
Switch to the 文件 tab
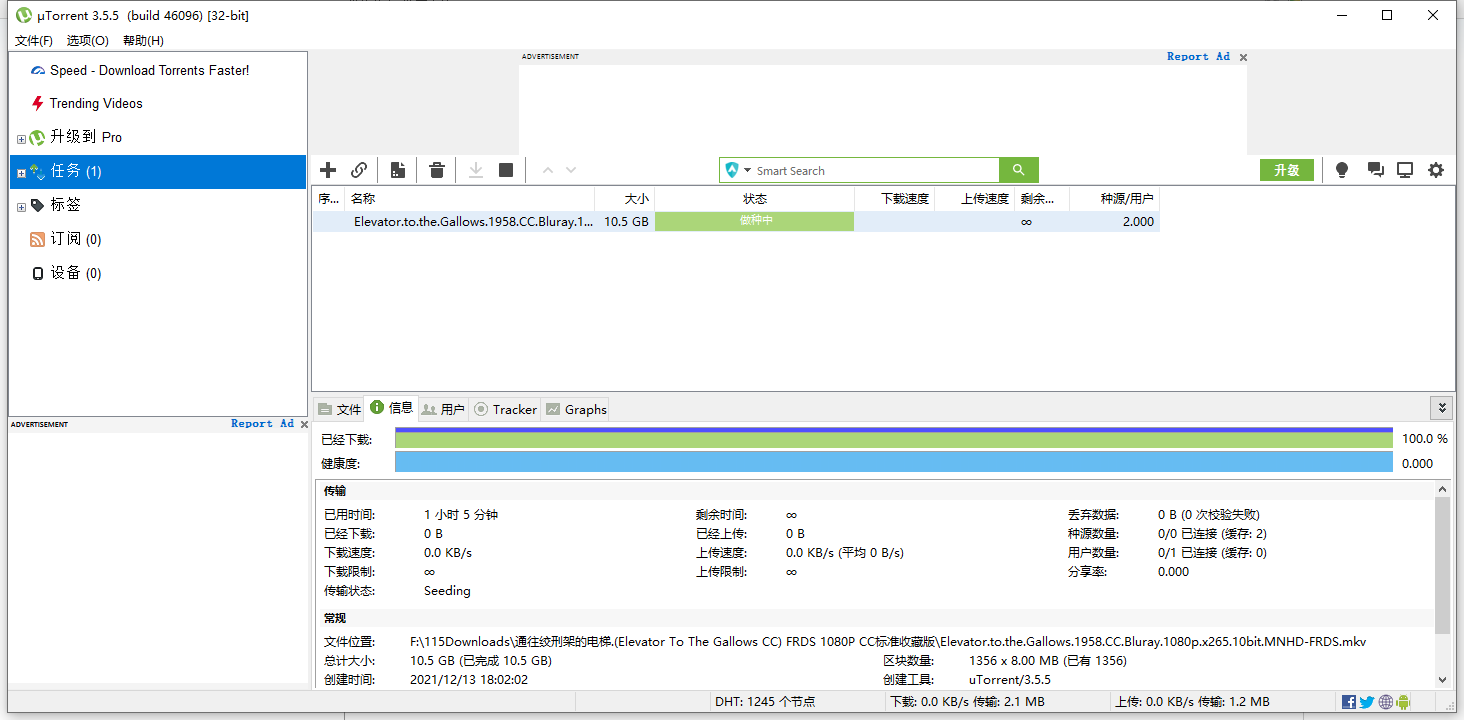339,409
